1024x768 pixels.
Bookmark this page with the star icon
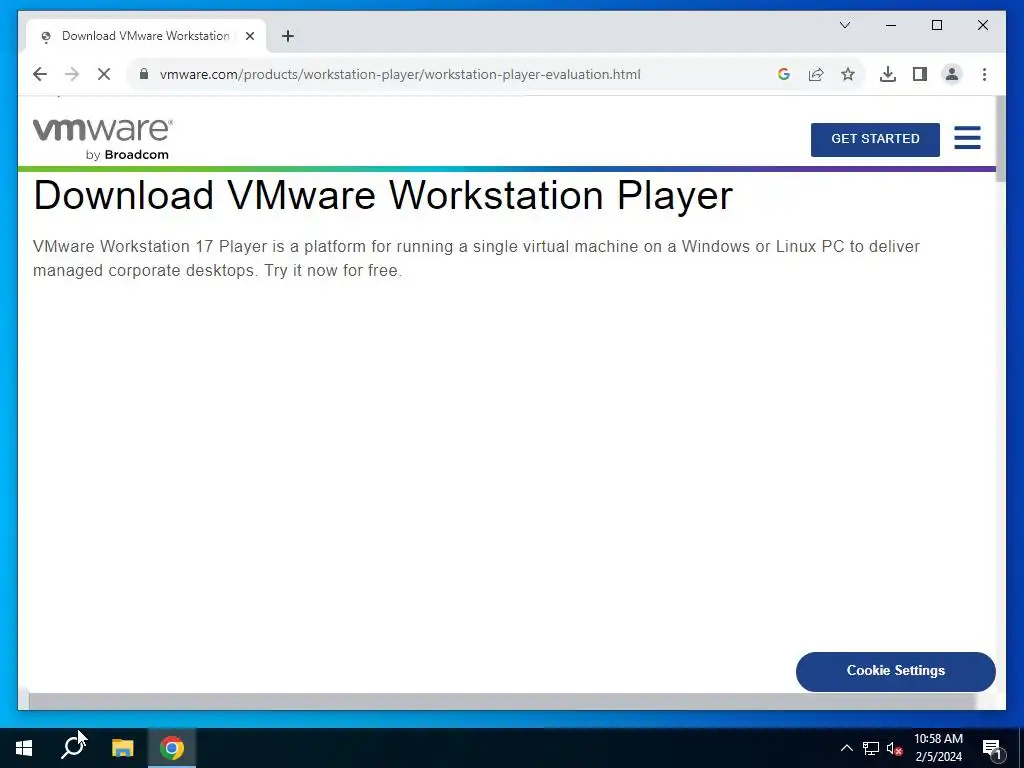click(848, 74)
